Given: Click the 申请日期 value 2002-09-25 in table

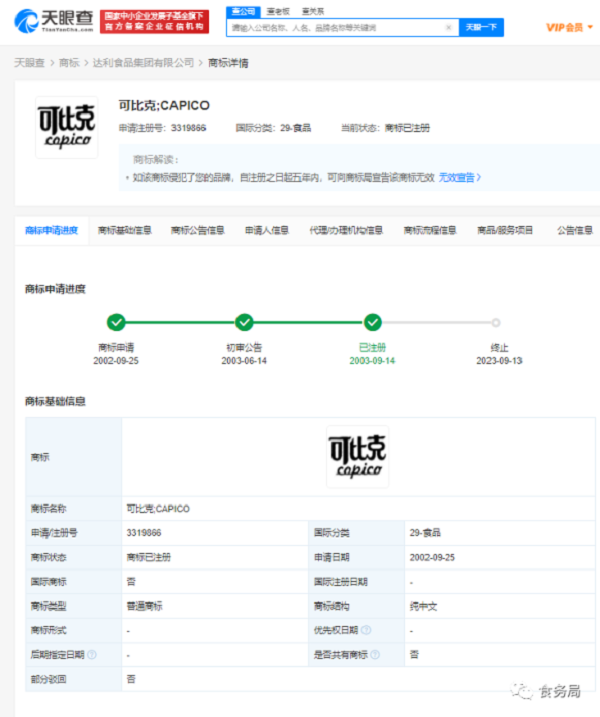Looking at the screenshot, I should (432, 557).
